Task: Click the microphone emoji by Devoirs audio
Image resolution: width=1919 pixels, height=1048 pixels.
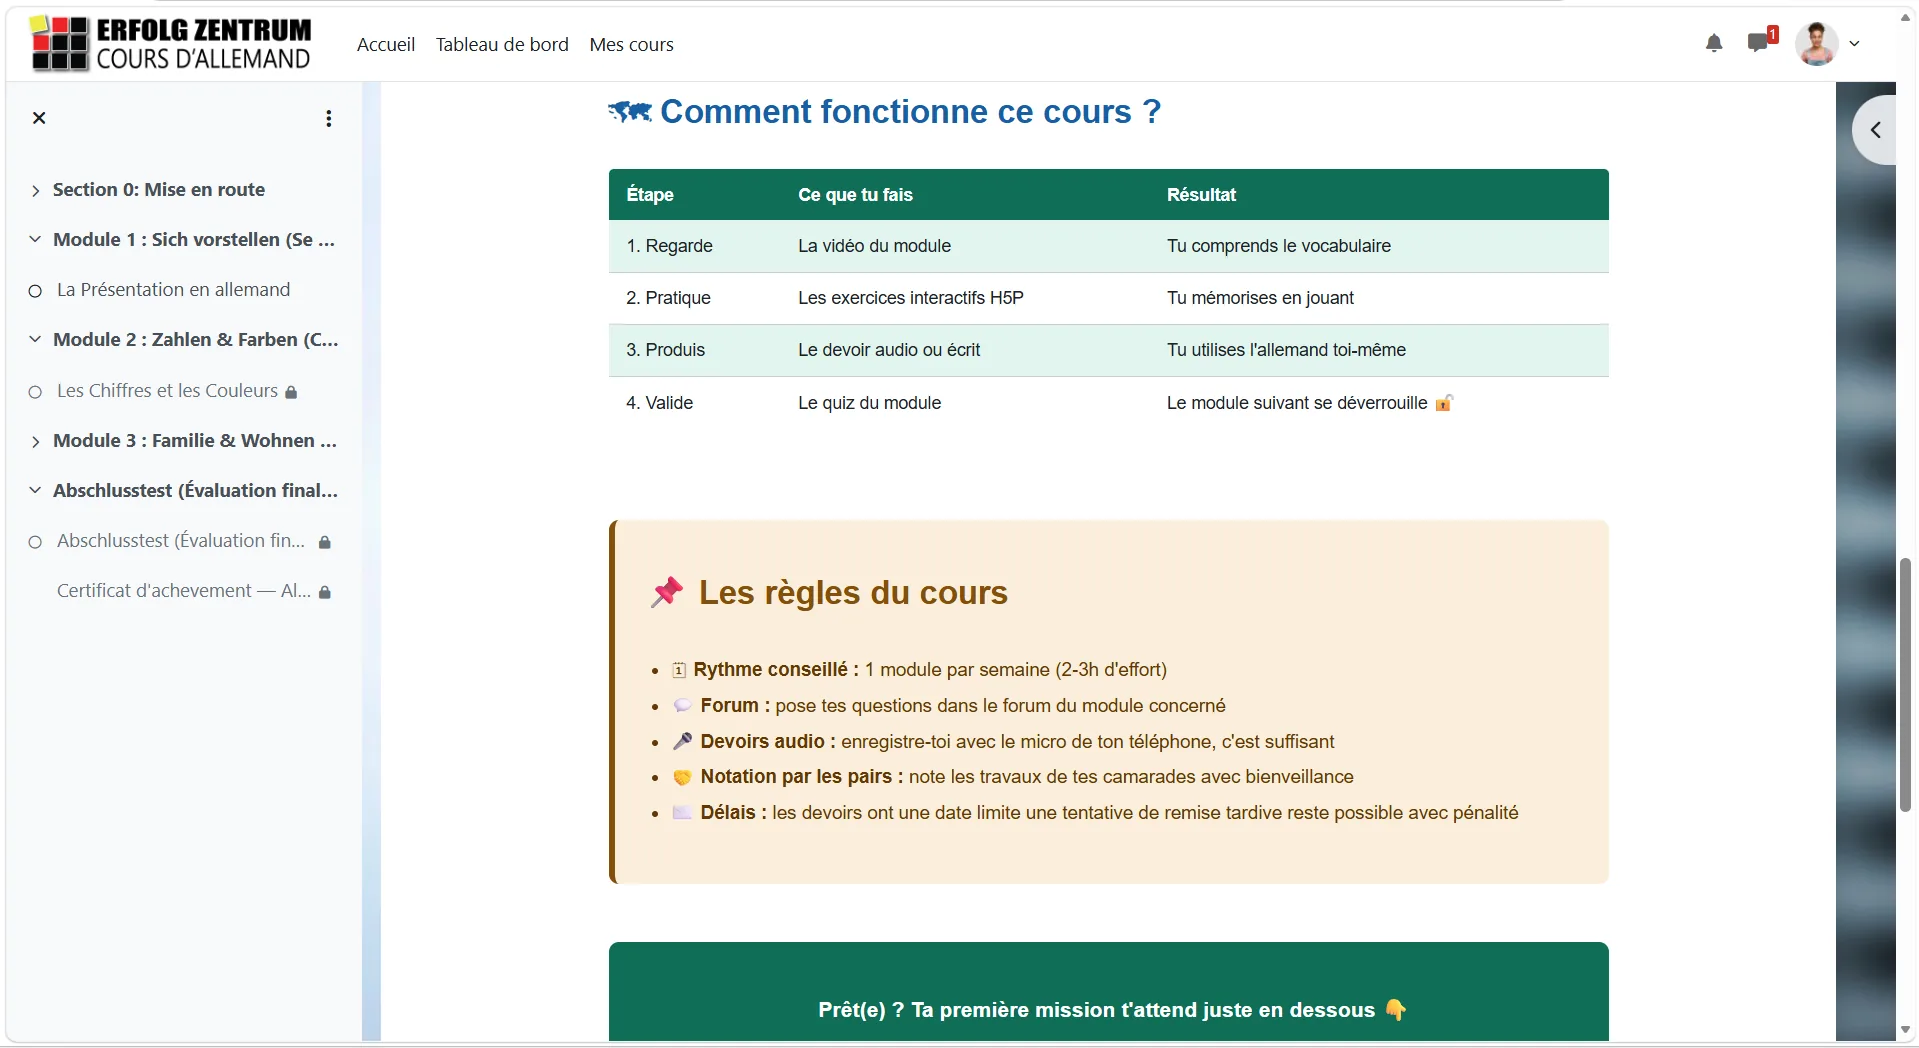Action: coord(683,741)
